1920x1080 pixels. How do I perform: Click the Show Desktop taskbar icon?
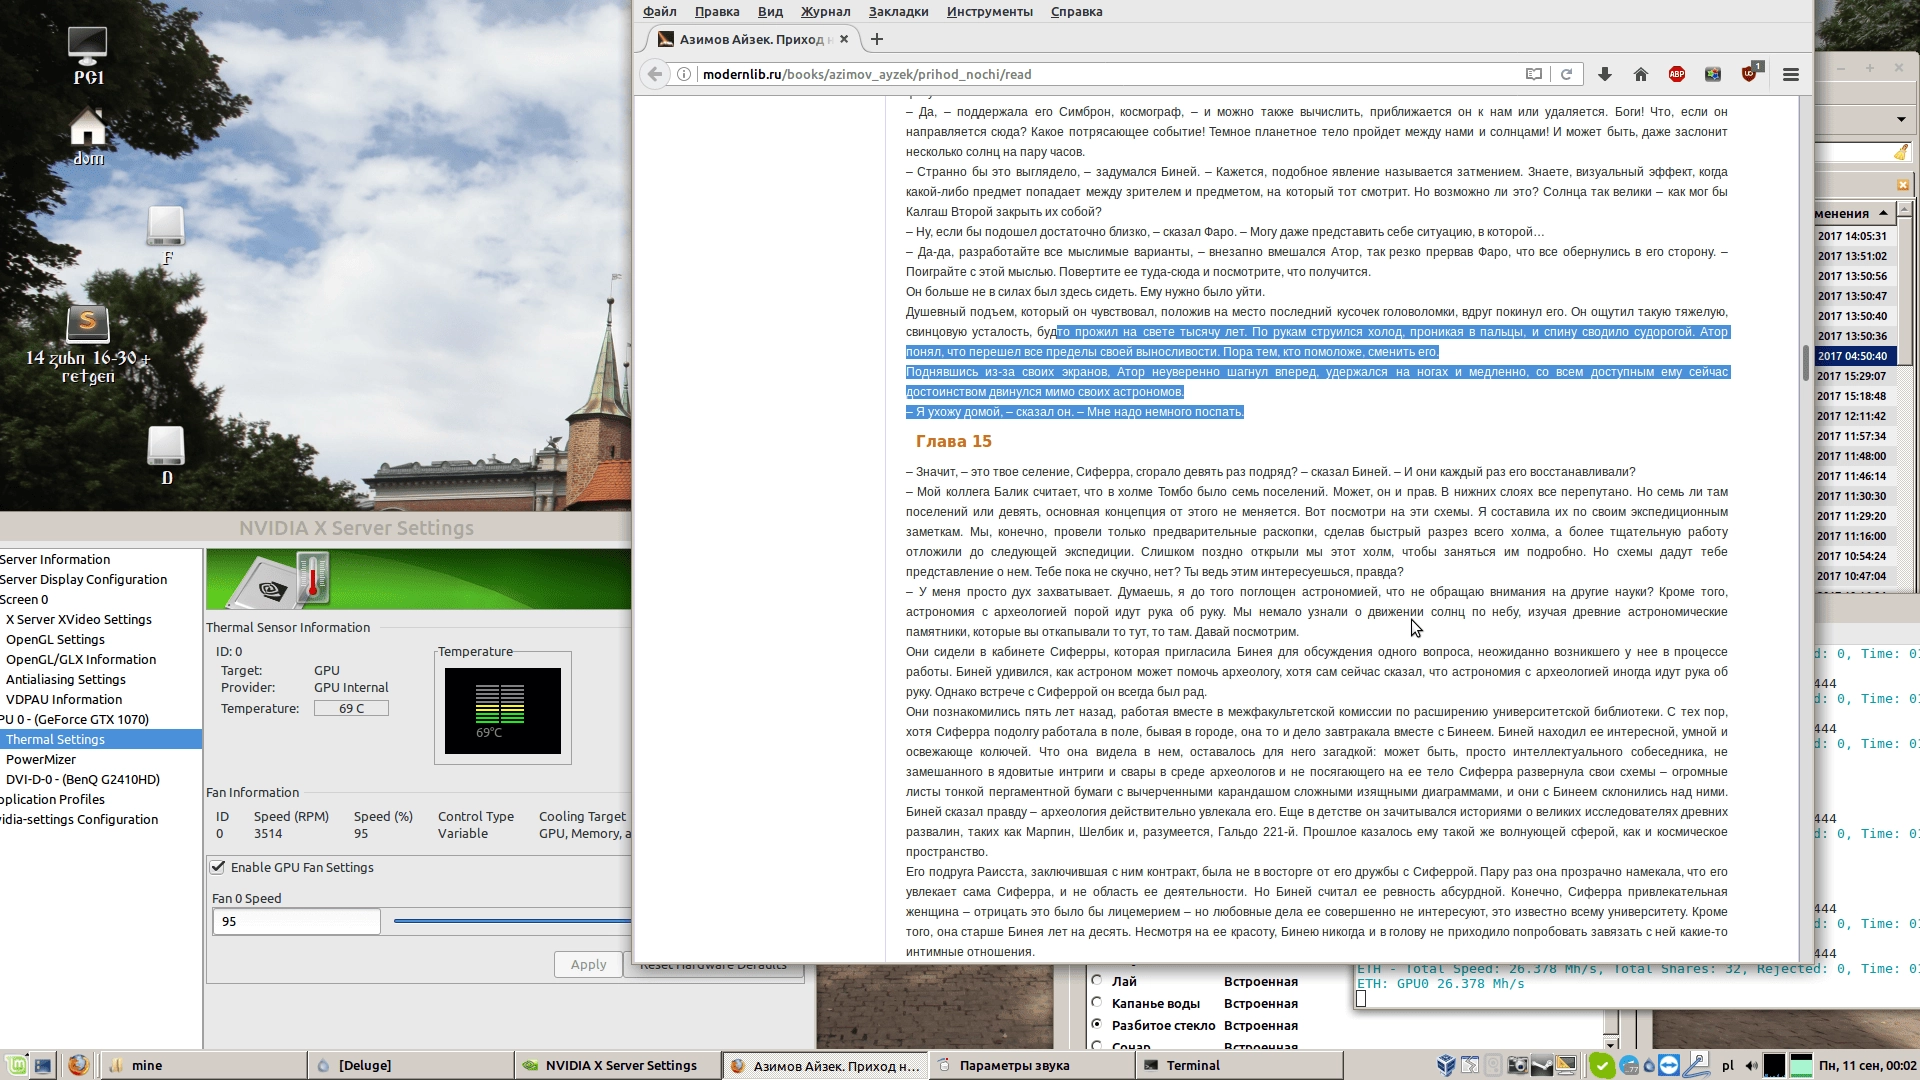43,1065
